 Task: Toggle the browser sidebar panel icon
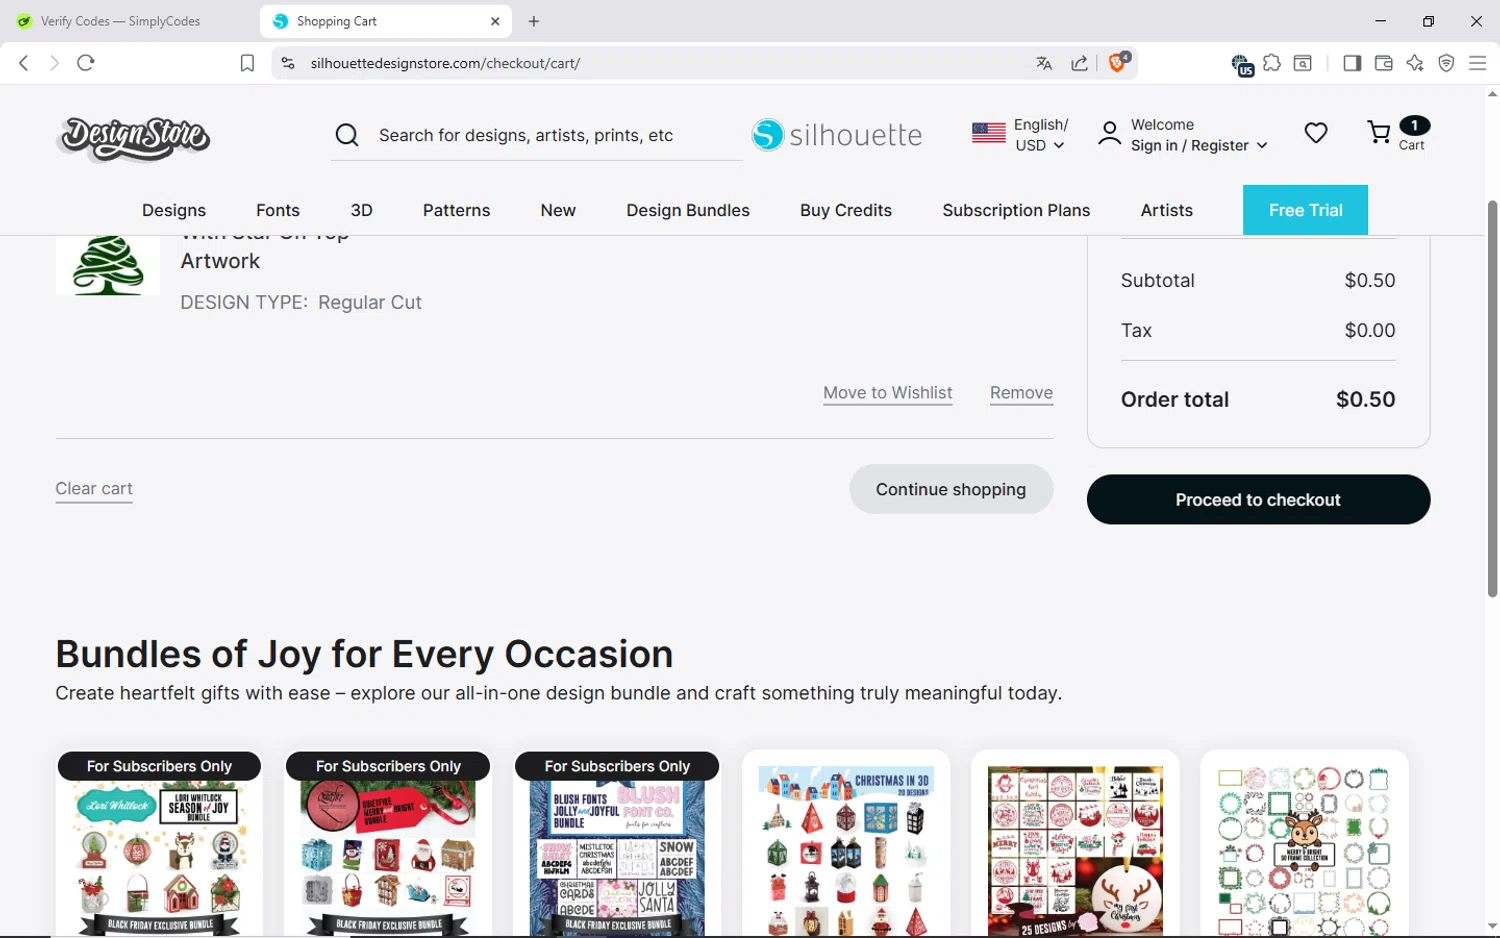(x=1352, y=63)
